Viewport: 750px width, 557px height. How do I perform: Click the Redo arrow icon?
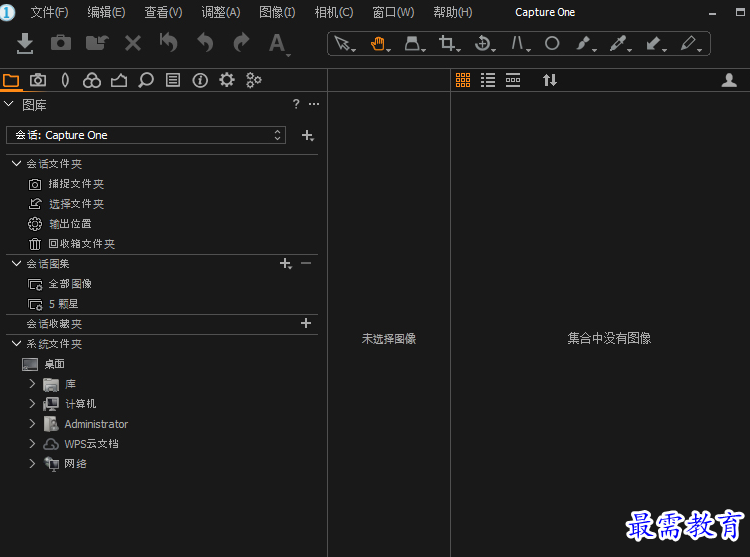241,43
